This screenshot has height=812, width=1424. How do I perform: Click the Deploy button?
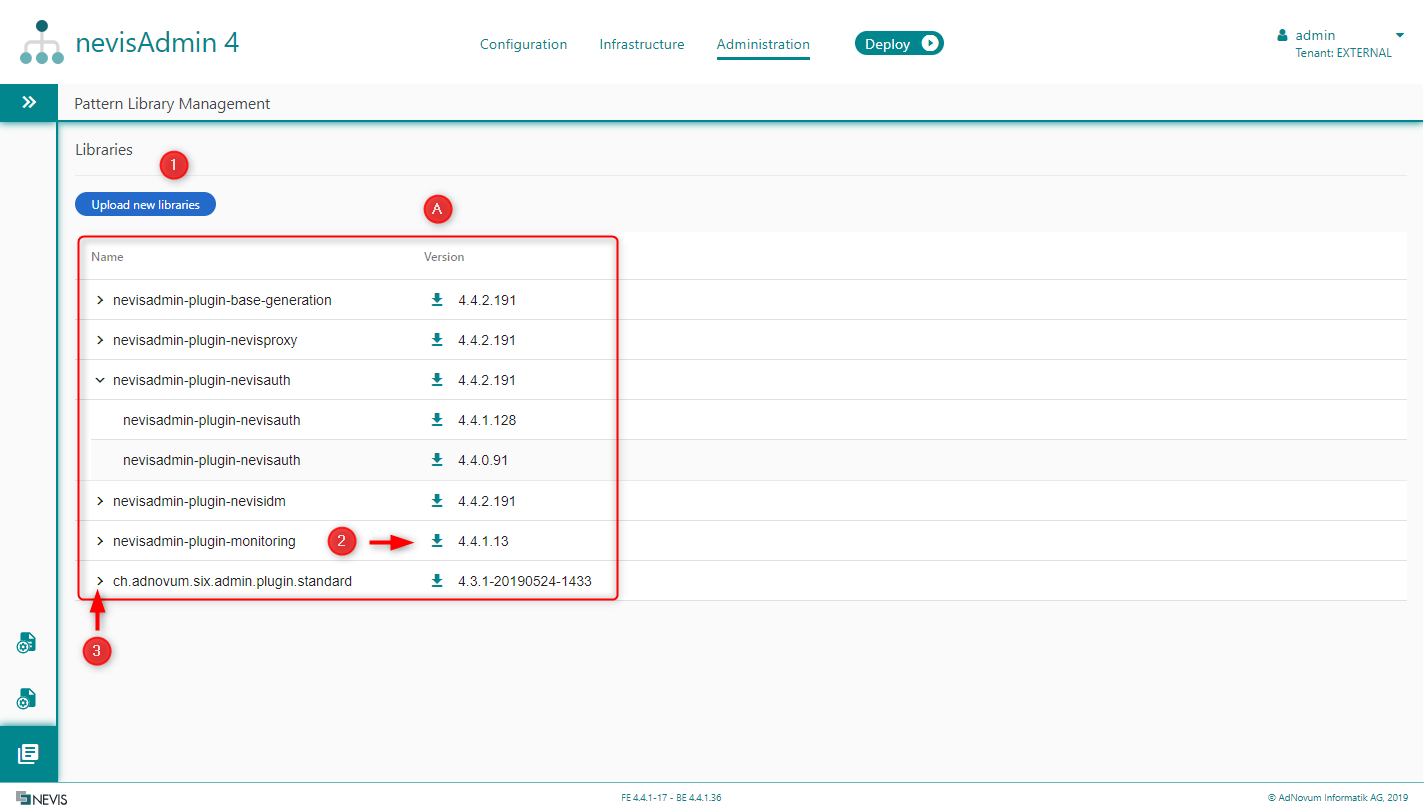[899, 43]
